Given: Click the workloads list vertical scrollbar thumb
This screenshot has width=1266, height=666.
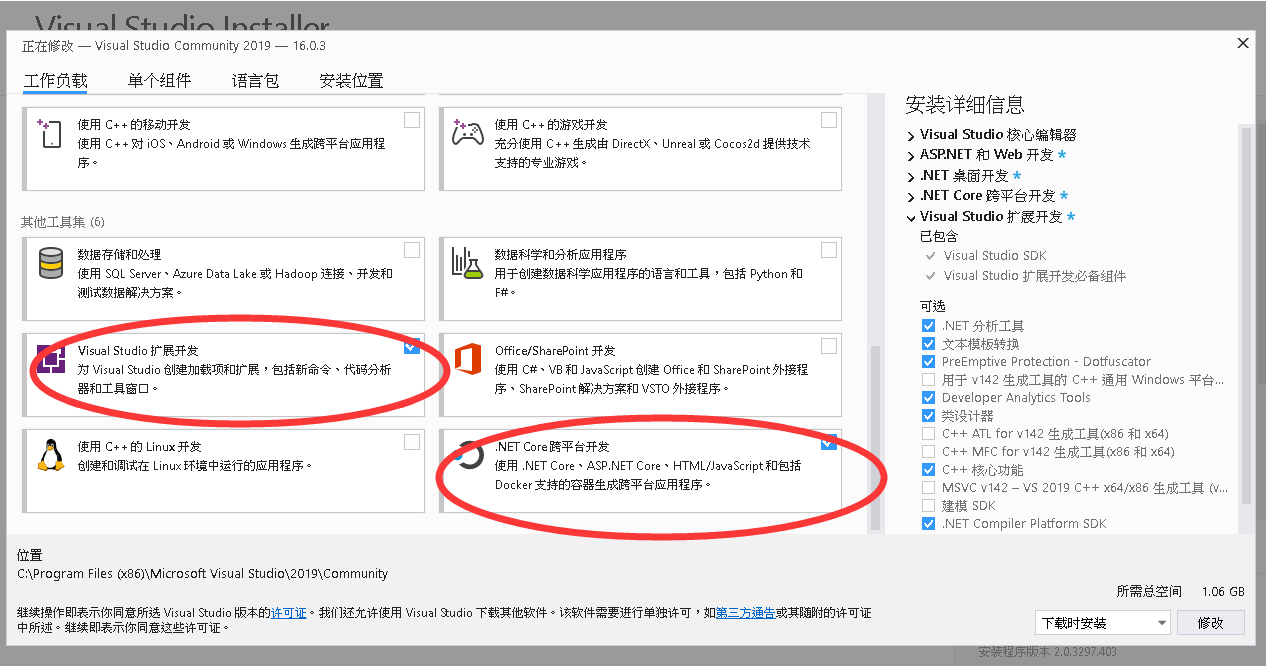Looking at the screenshot, I should tap(876, 438).
